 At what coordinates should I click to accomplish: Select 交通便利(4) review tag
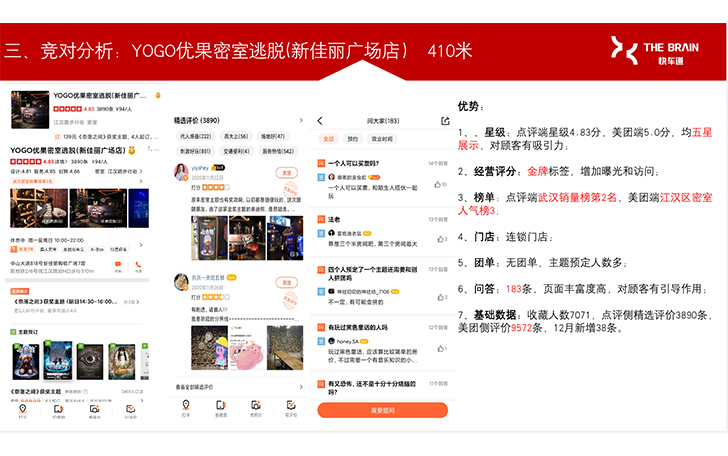236,151
